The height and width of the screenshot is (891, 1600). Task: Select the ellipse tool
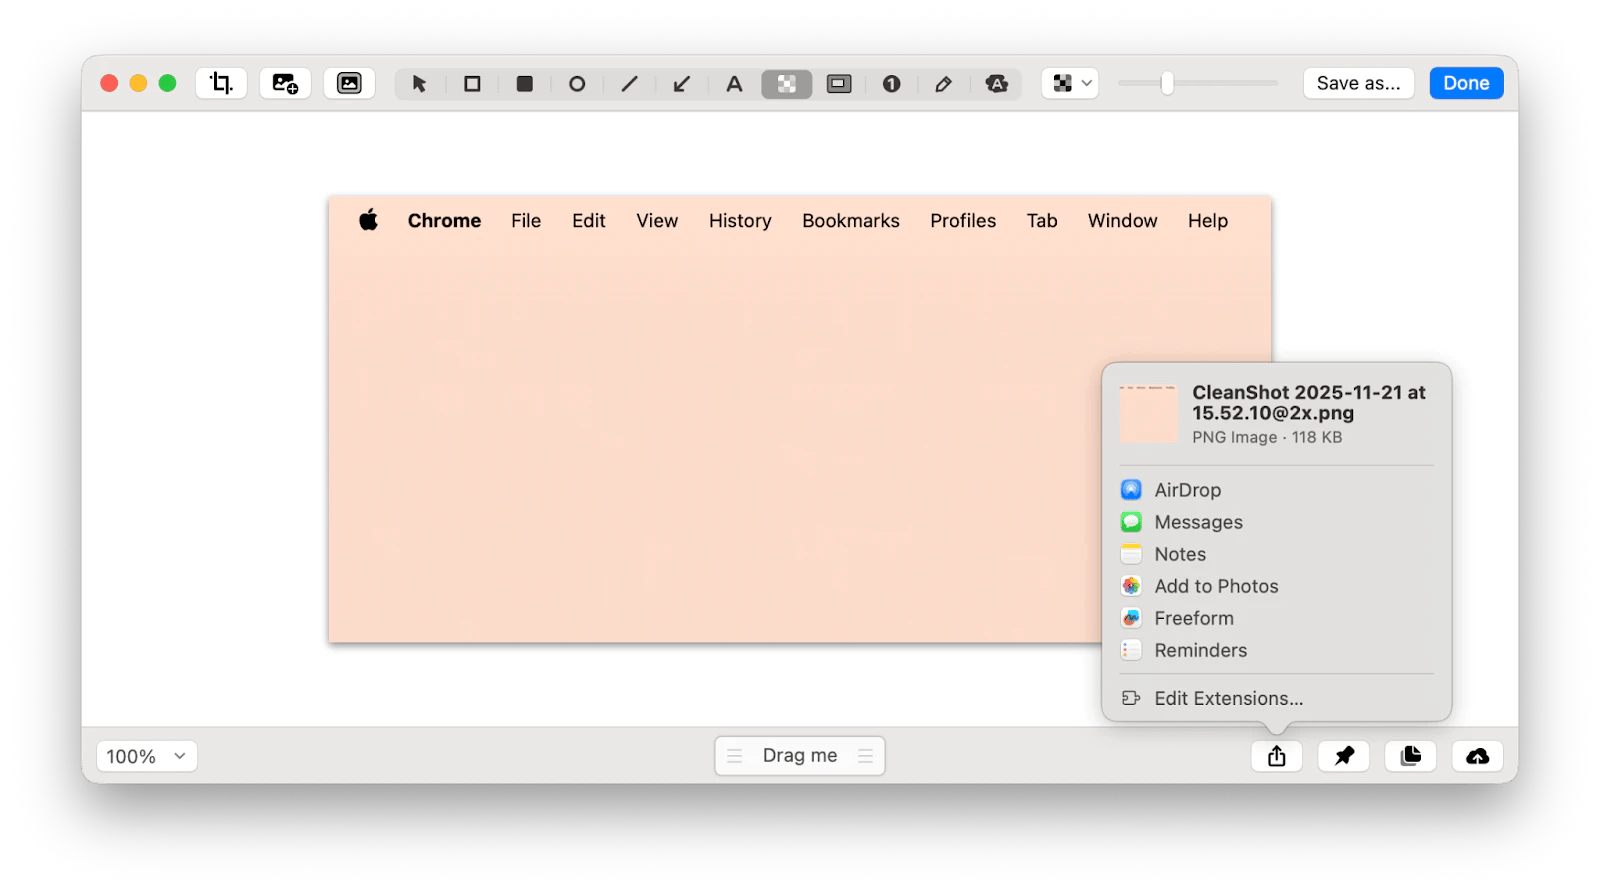[577, 84]
